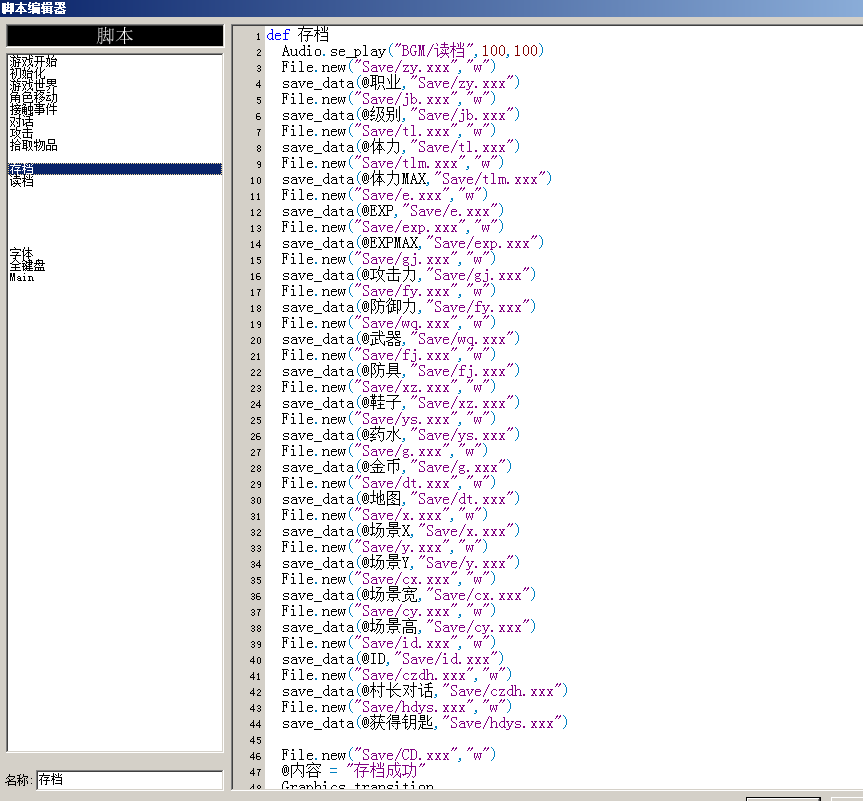Select the 游戏世界 script
Screen dimensions: 863x801
pyautogui.click(x=33, y=85)
